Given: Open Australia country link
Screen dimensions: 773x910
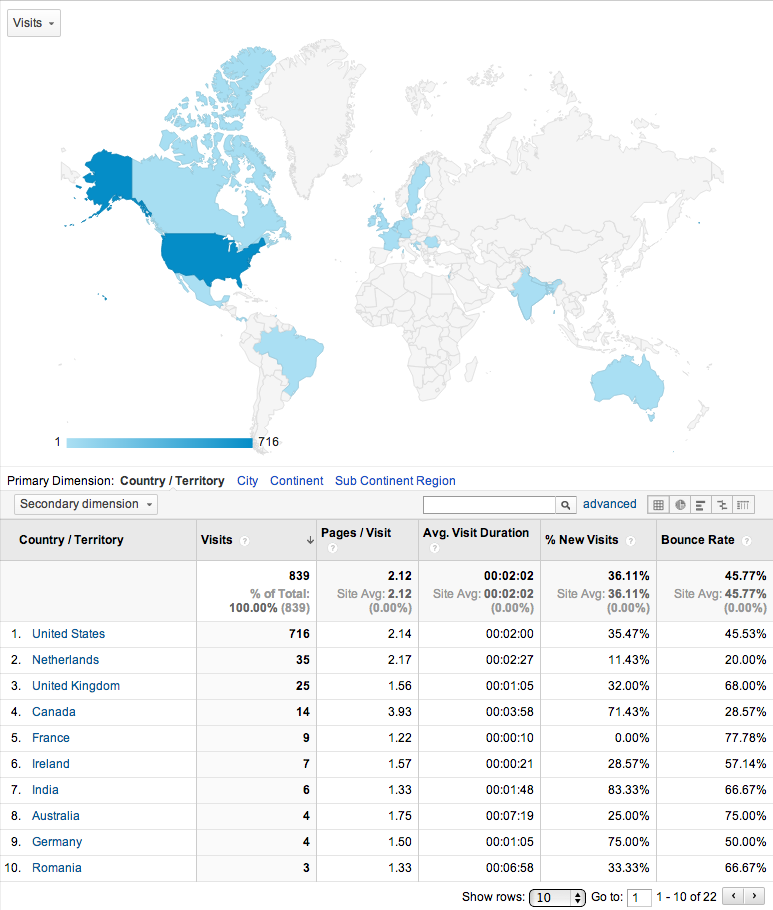Looking at the screenshot, I should 56,815.
